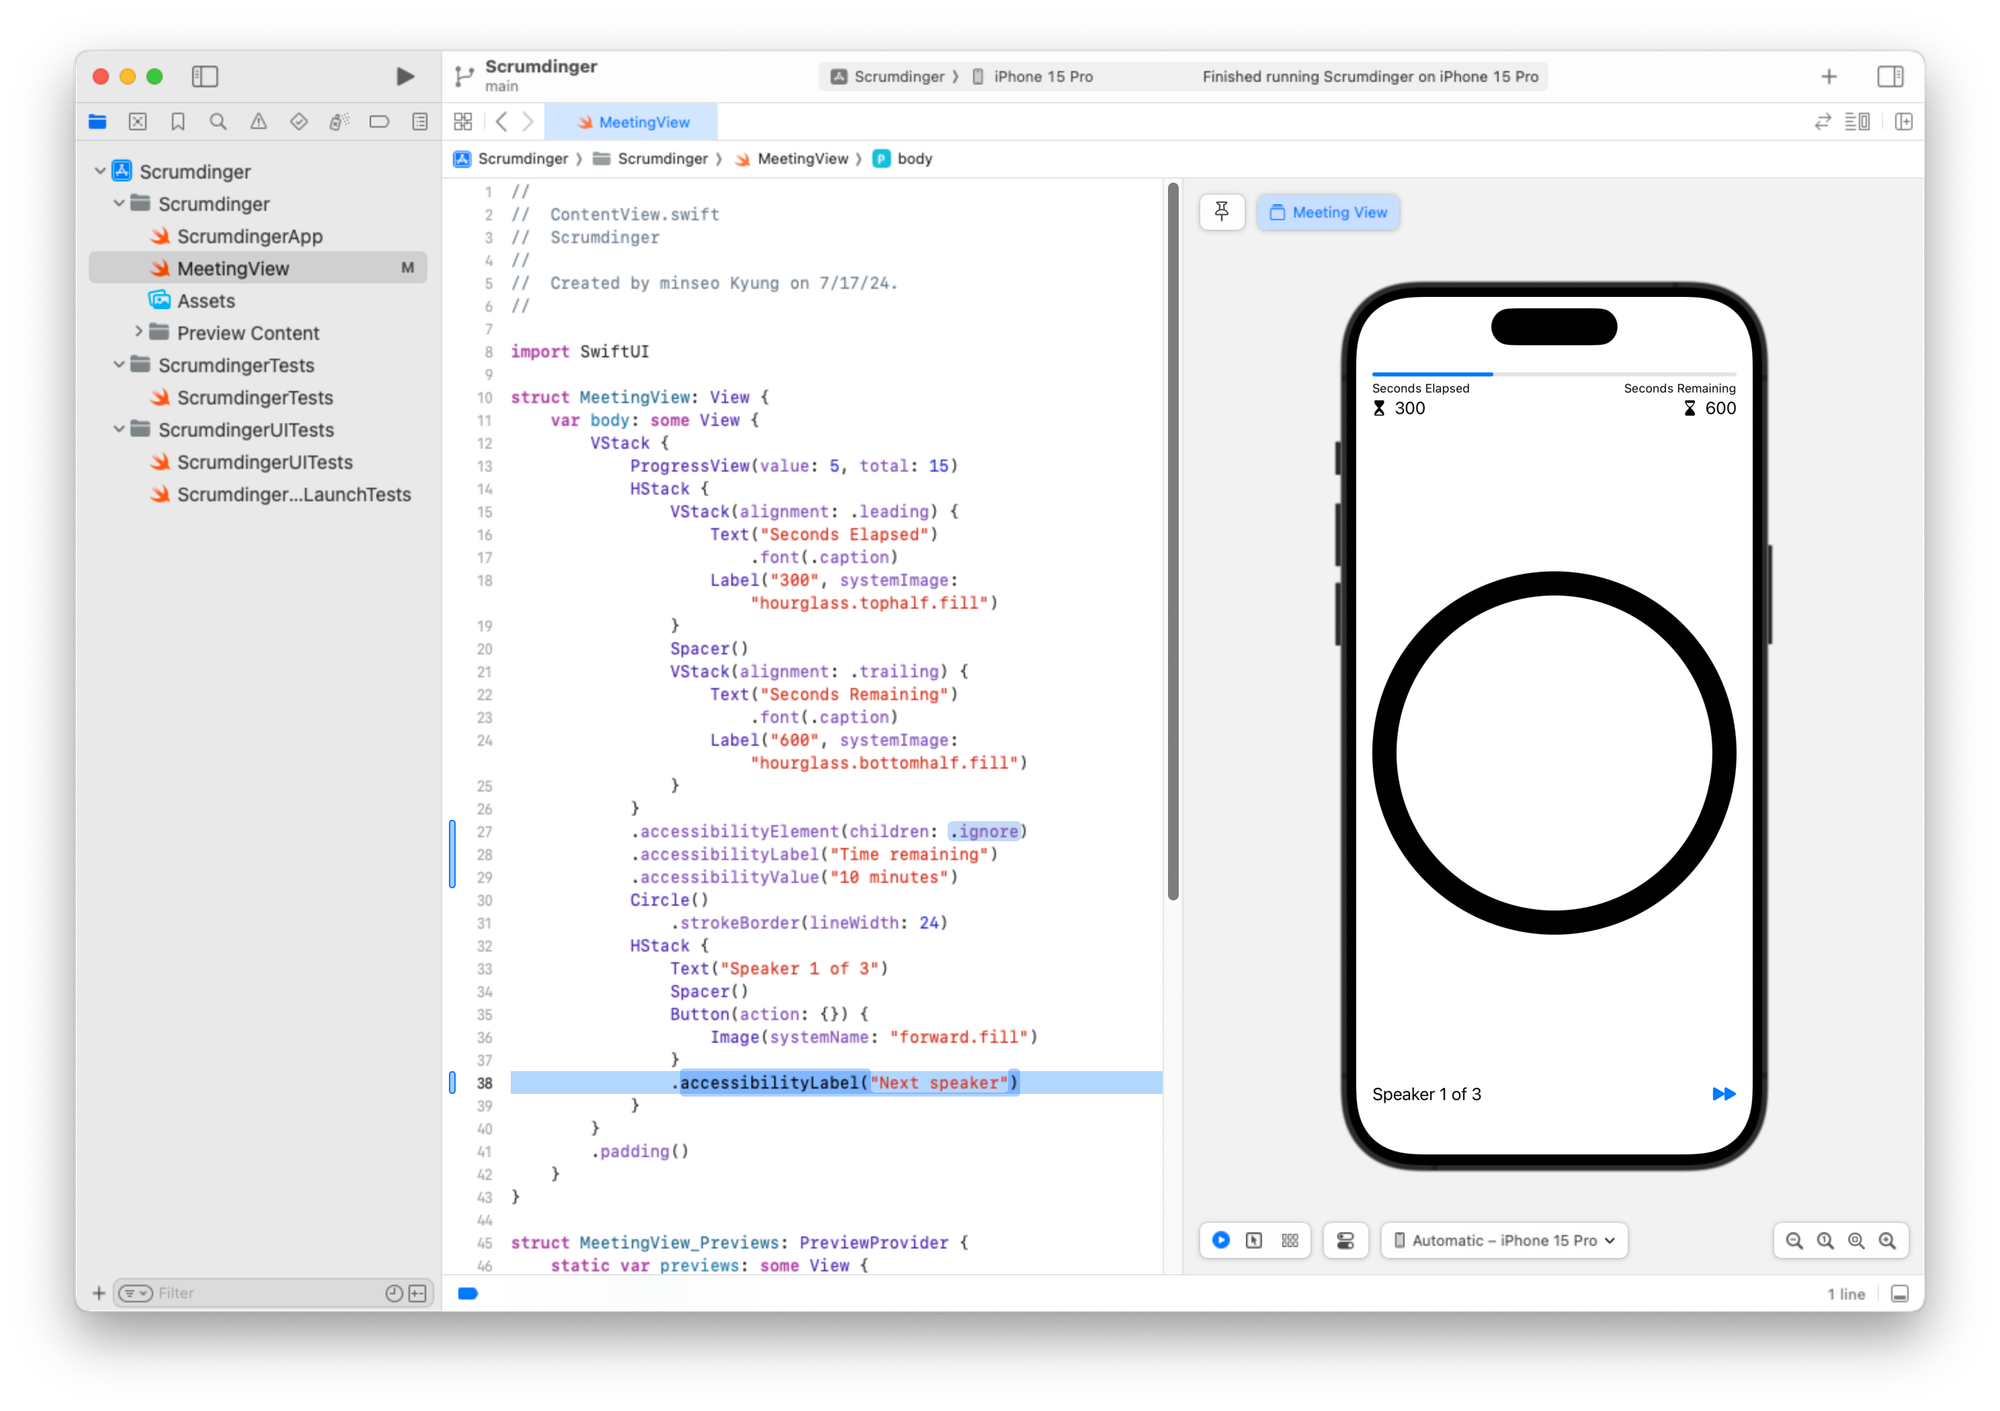Toggle the left navigator sidebar
Image resolution: width=2000 pixels, height=1411 pixels.
(x=205, y=76)
